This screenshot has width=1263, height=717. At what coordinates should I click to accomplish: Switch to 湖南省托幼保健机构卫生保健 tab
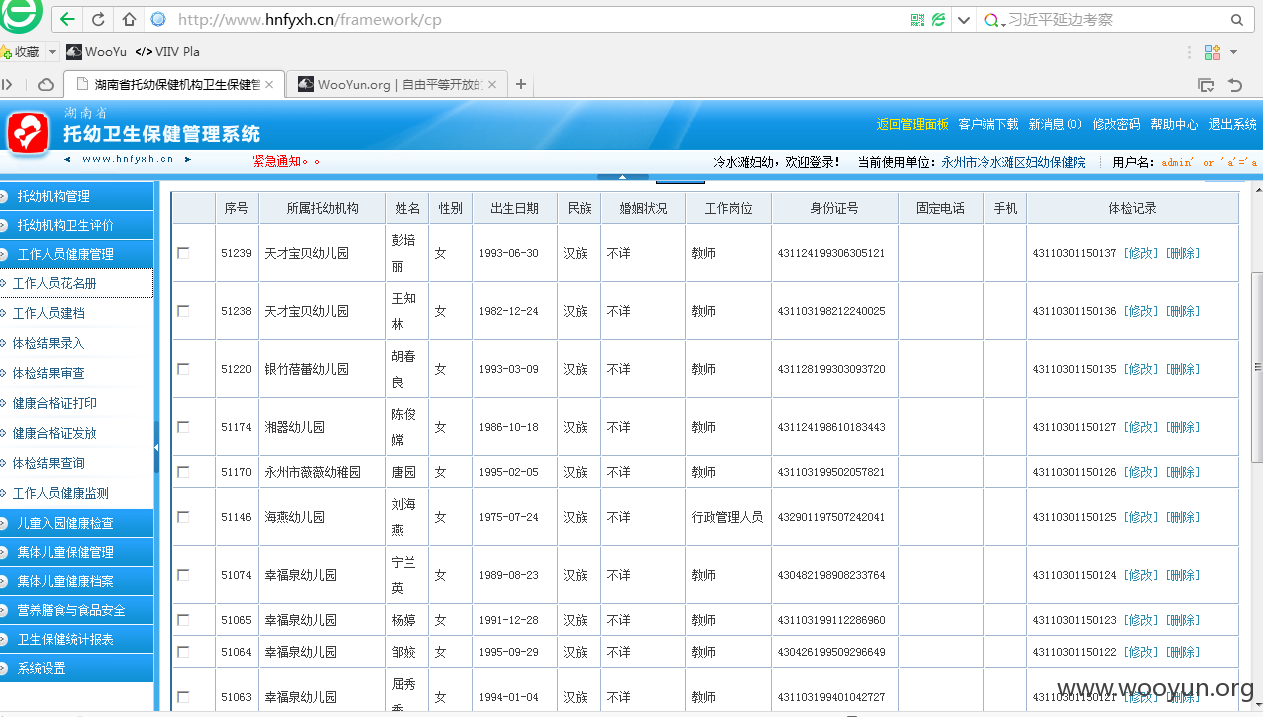(x=172, y=85)
